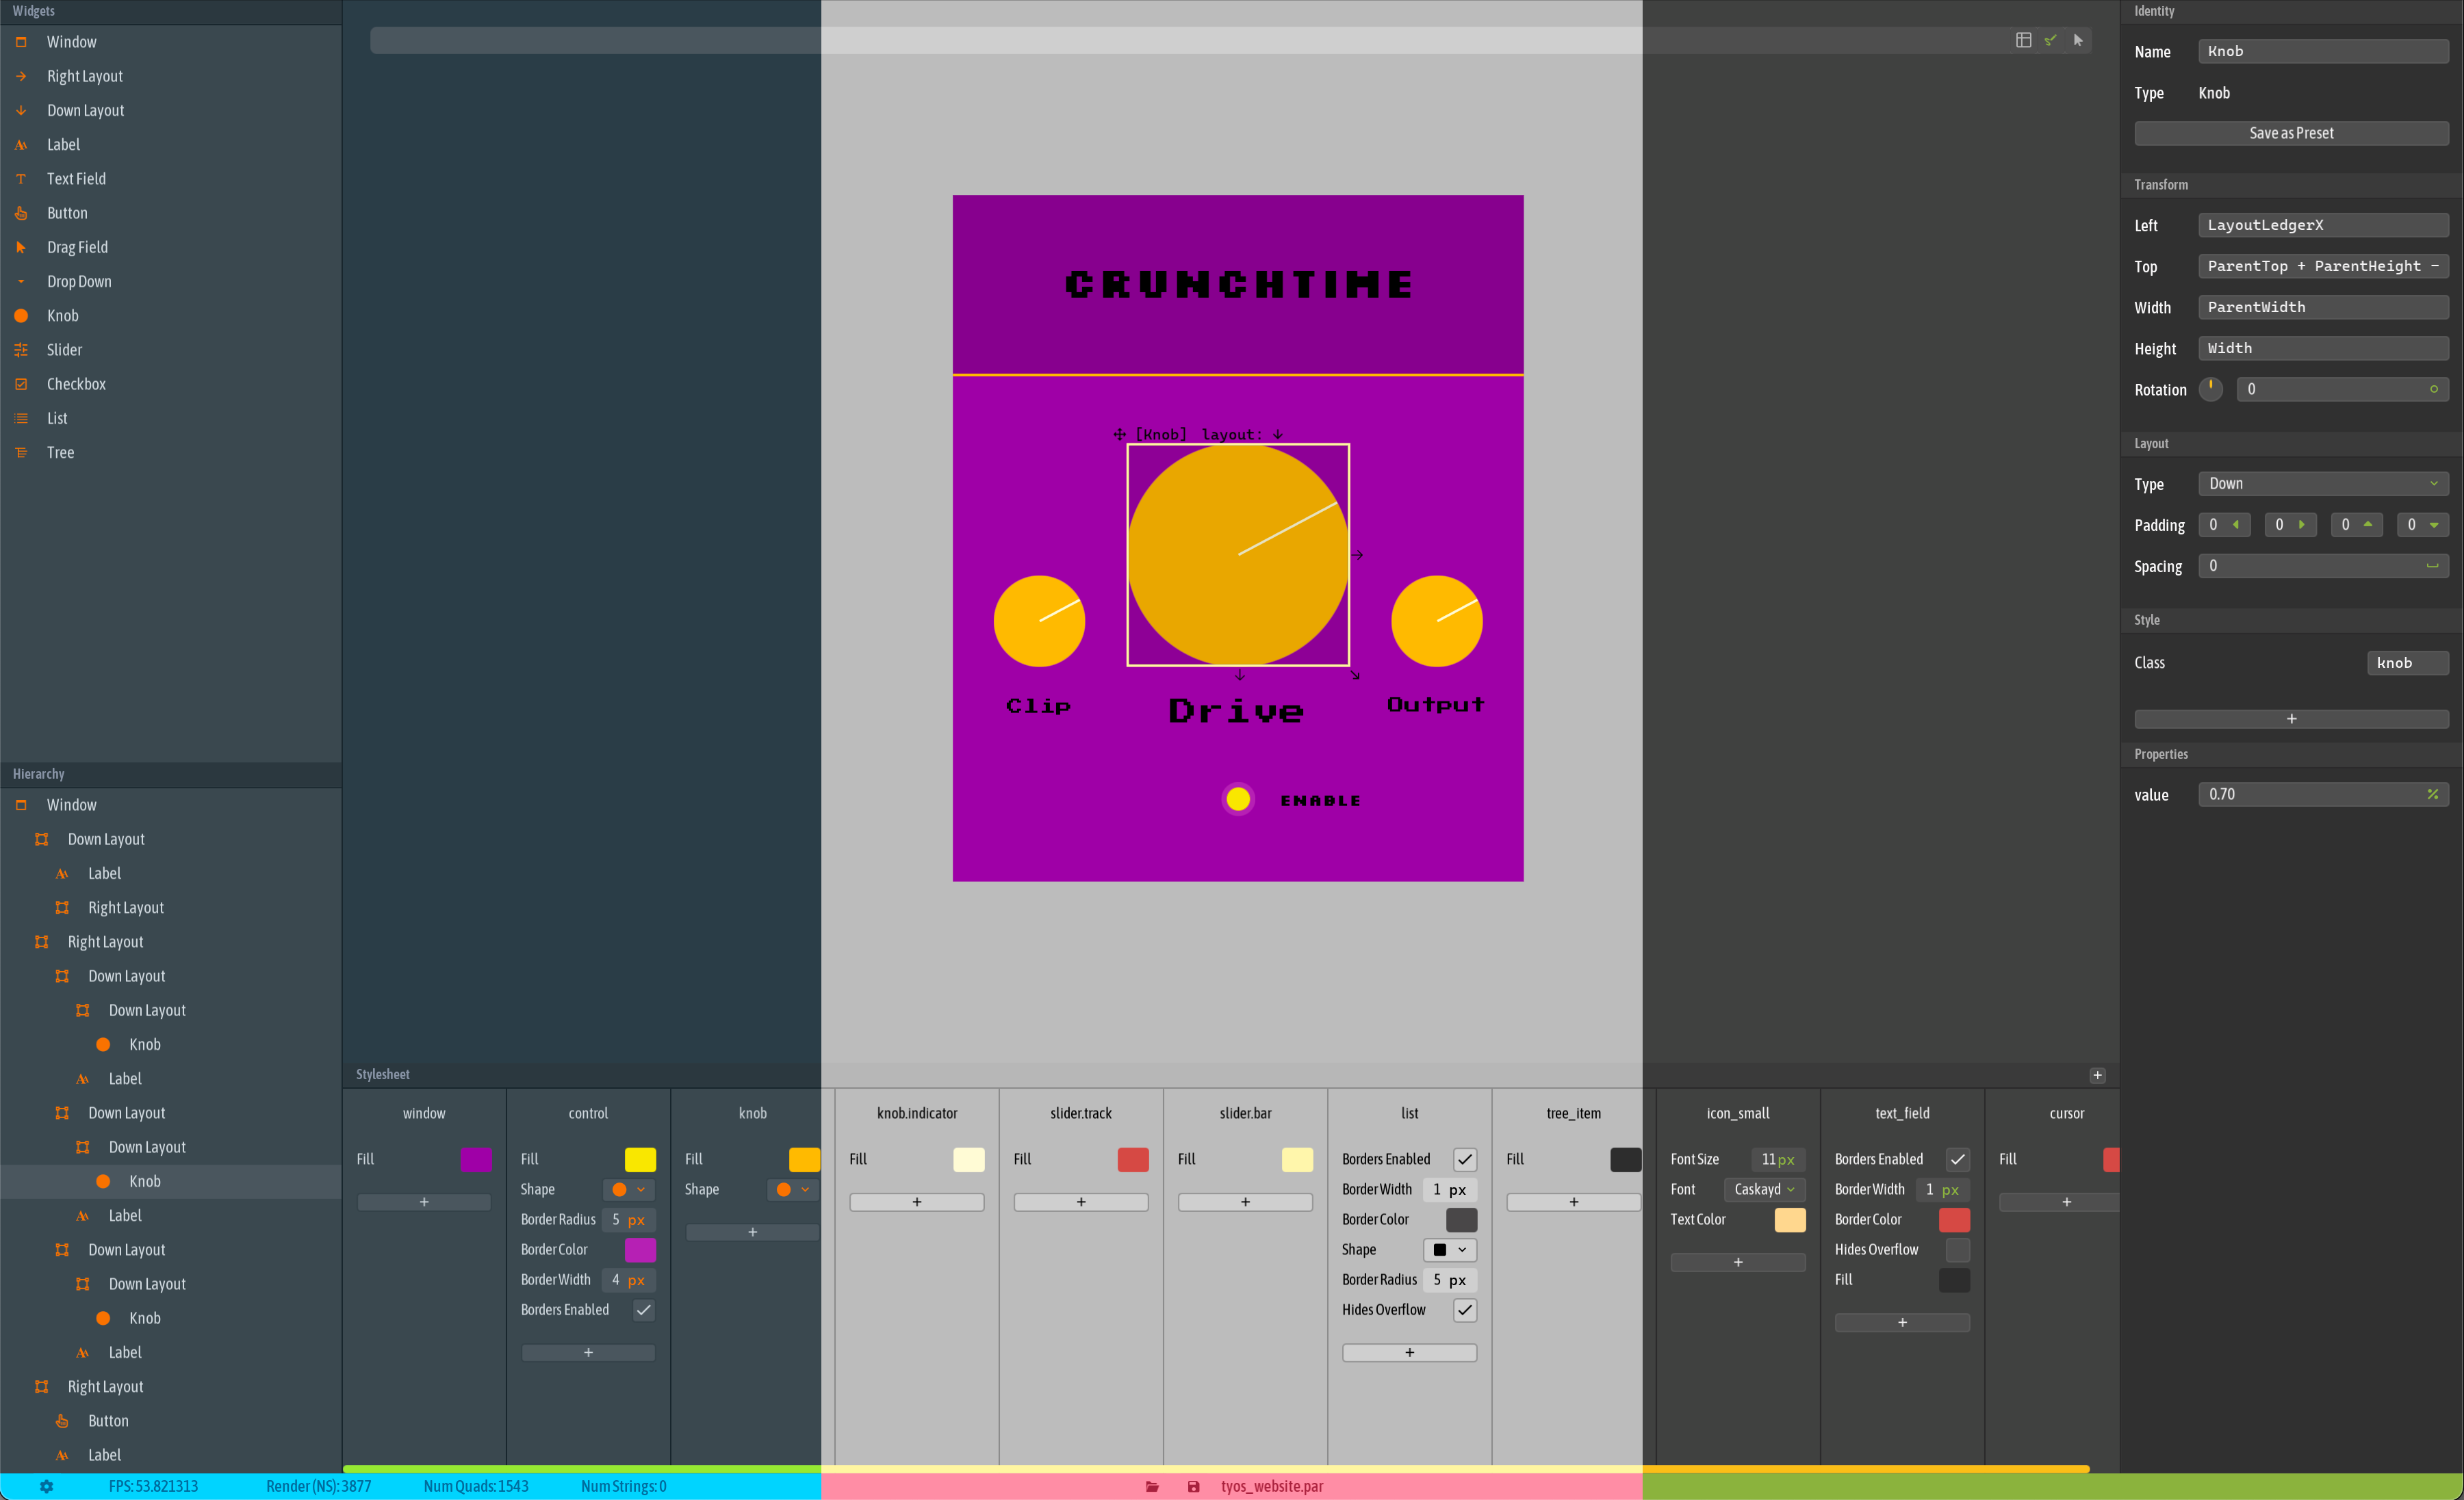Add a new stylesheet class with plus icon
Image resolution: width=2464 pixels, height=1500 pixels.
point(2097,1075)
